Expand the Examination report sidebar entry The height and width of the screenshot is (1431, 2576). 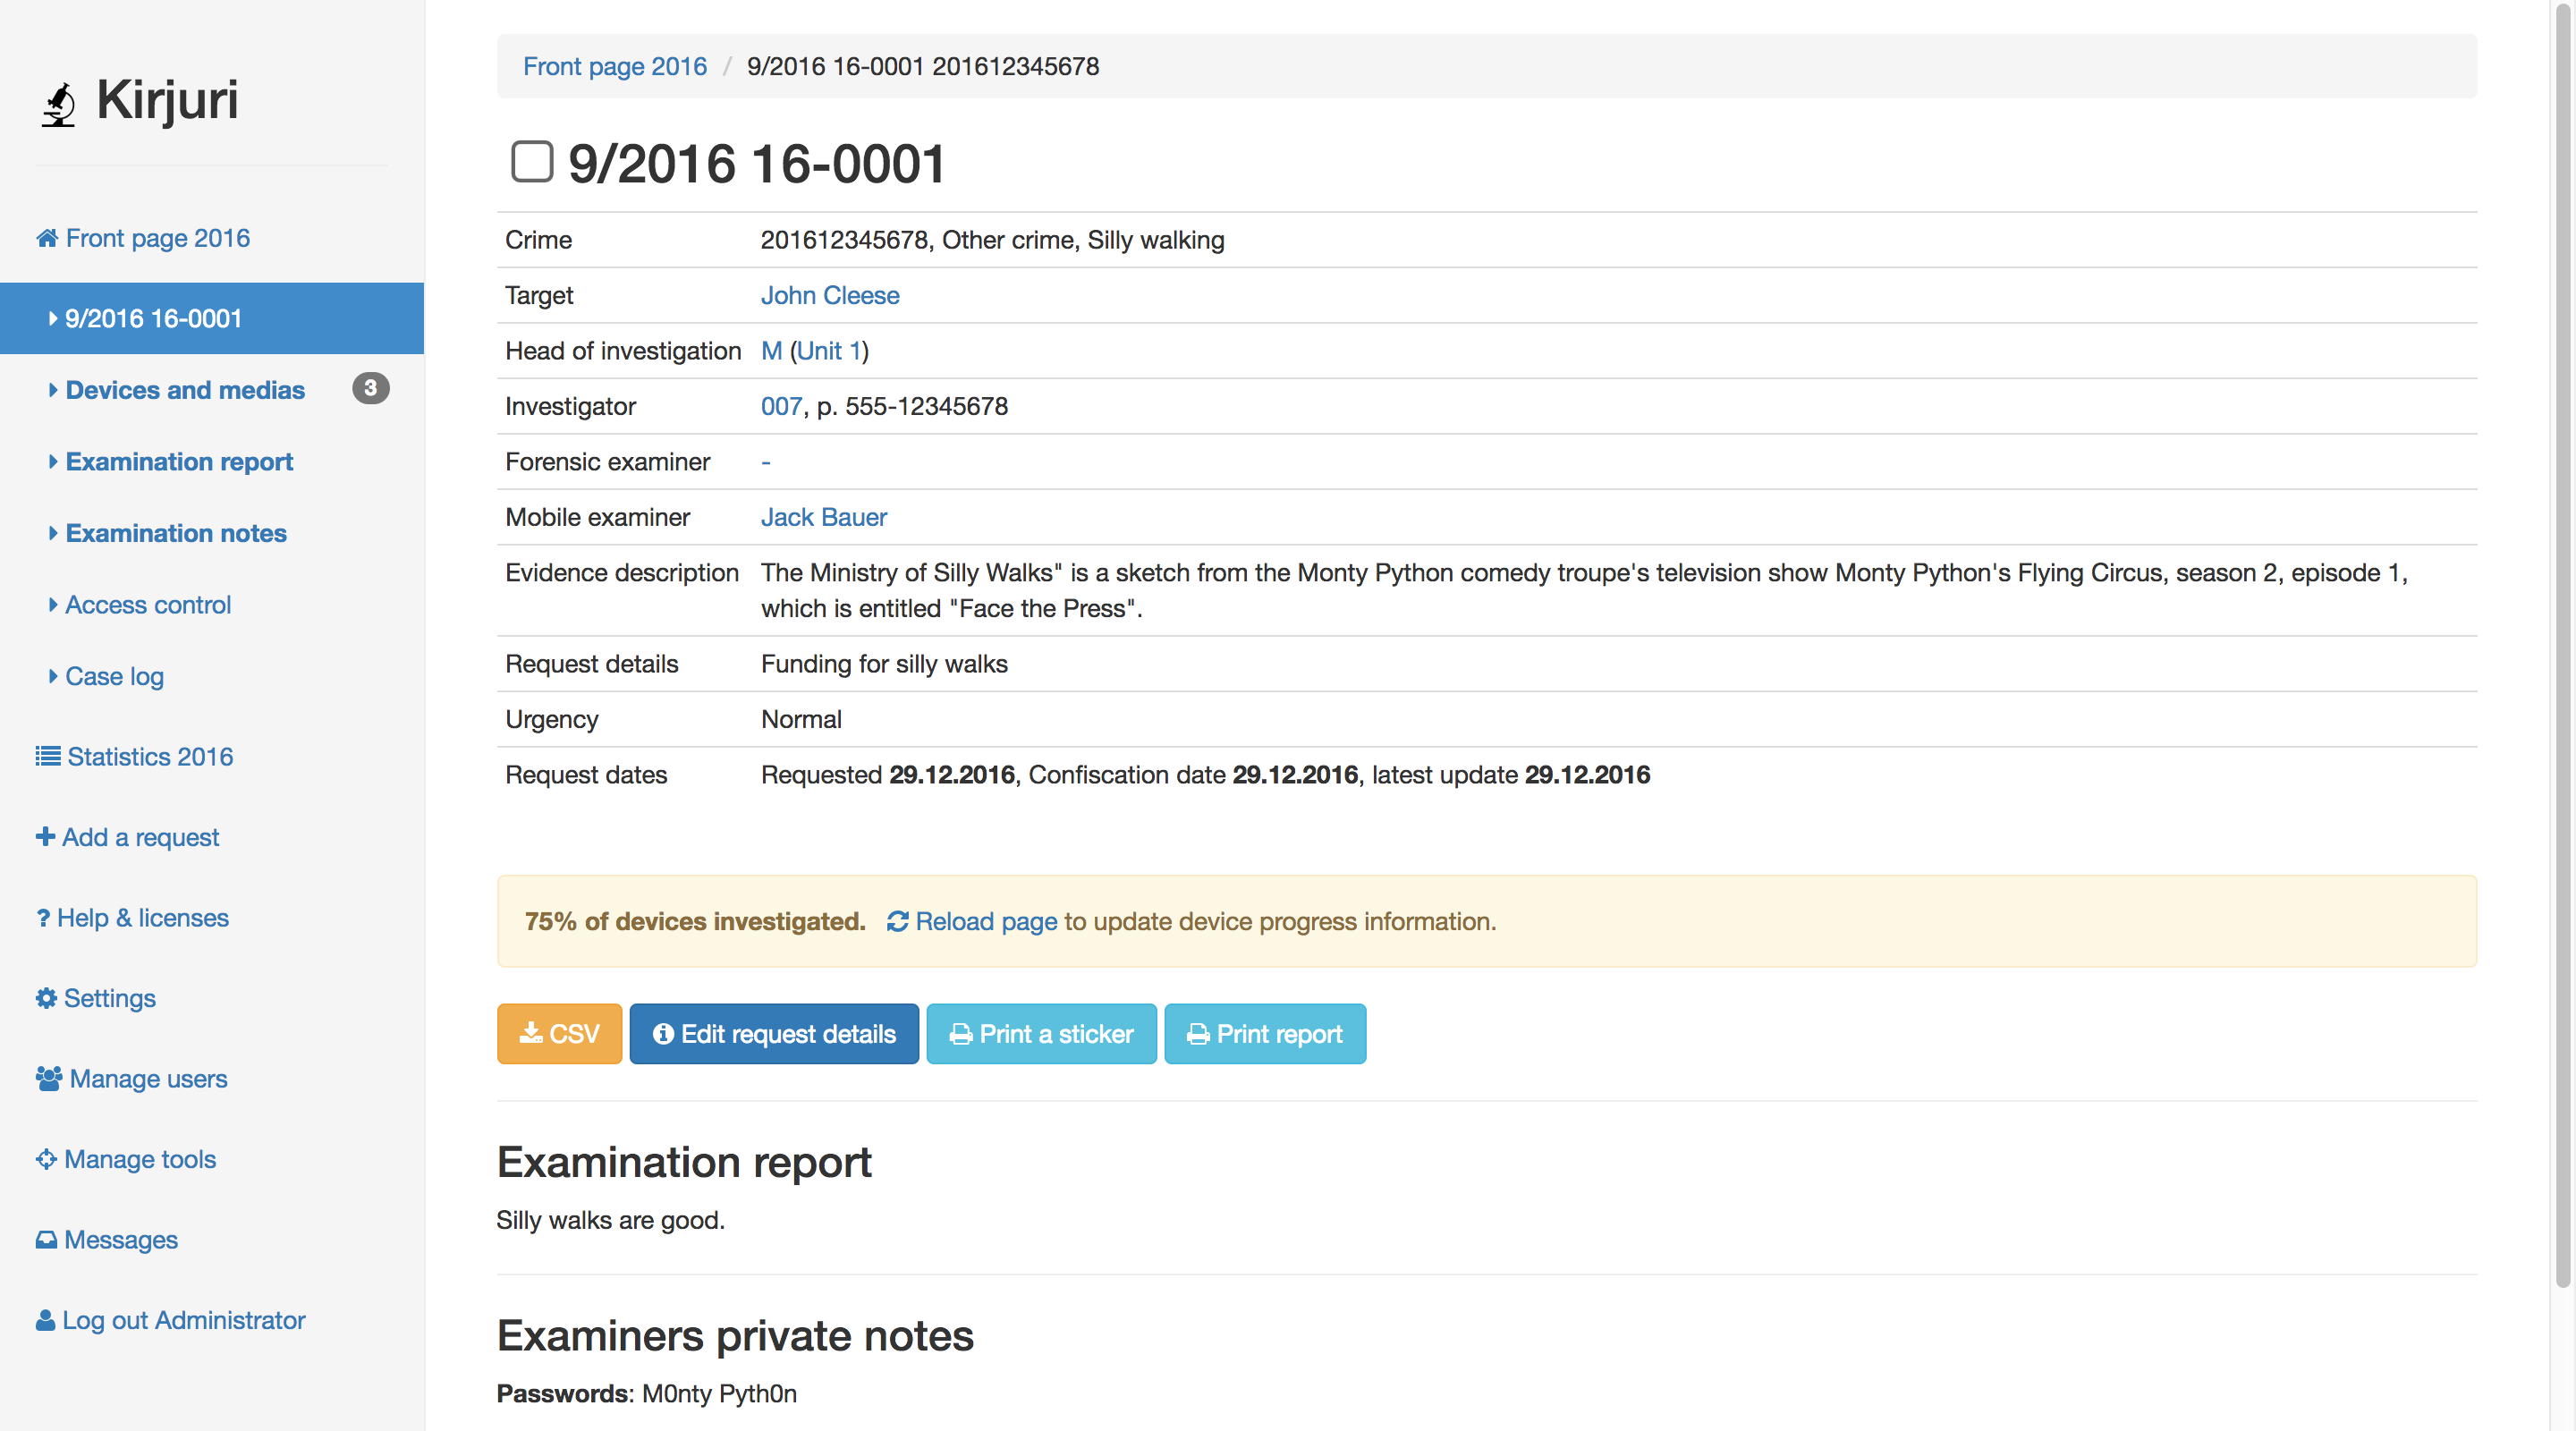178,462
